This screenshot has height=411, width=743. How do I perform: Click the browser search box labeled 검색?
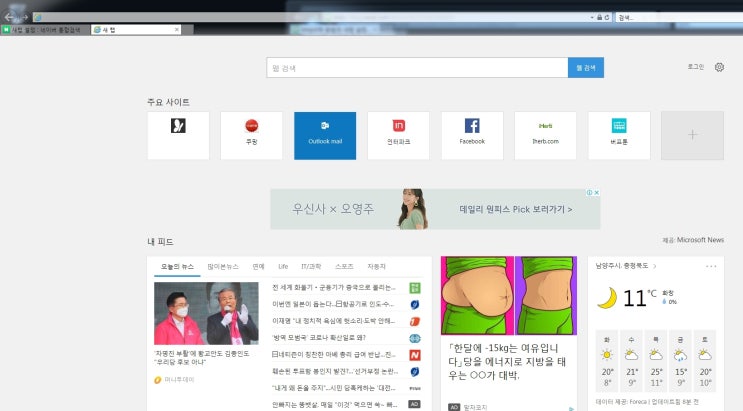[x=679, y=17]
